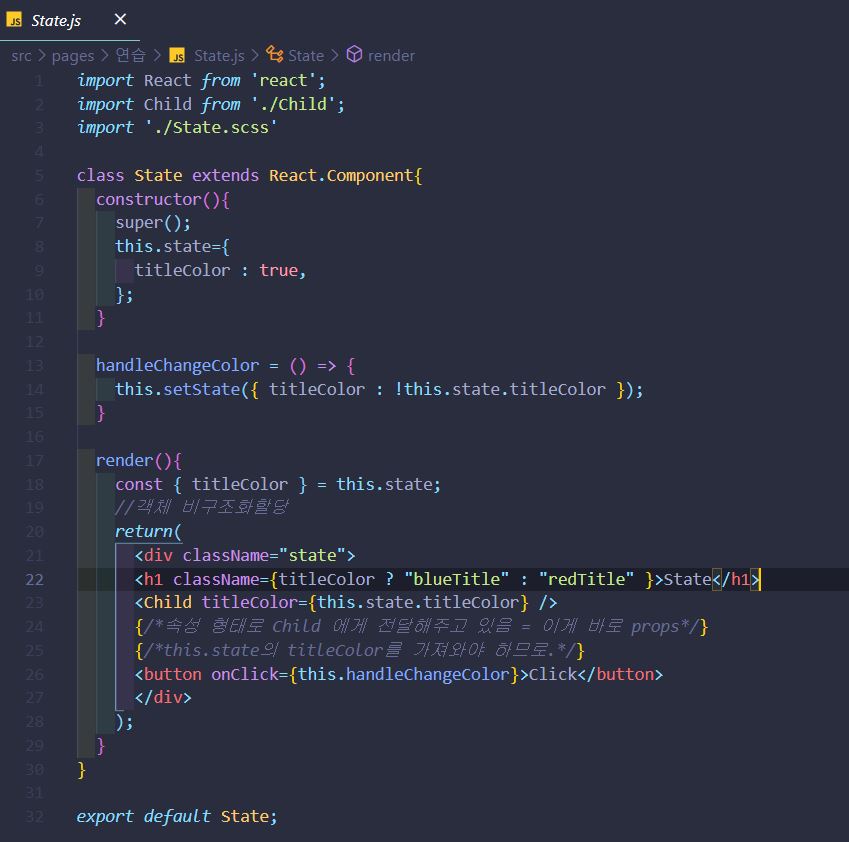This screenshot has width=849, height=842.
Task: Click the props comment on line 24
Action: click(421, 626)
